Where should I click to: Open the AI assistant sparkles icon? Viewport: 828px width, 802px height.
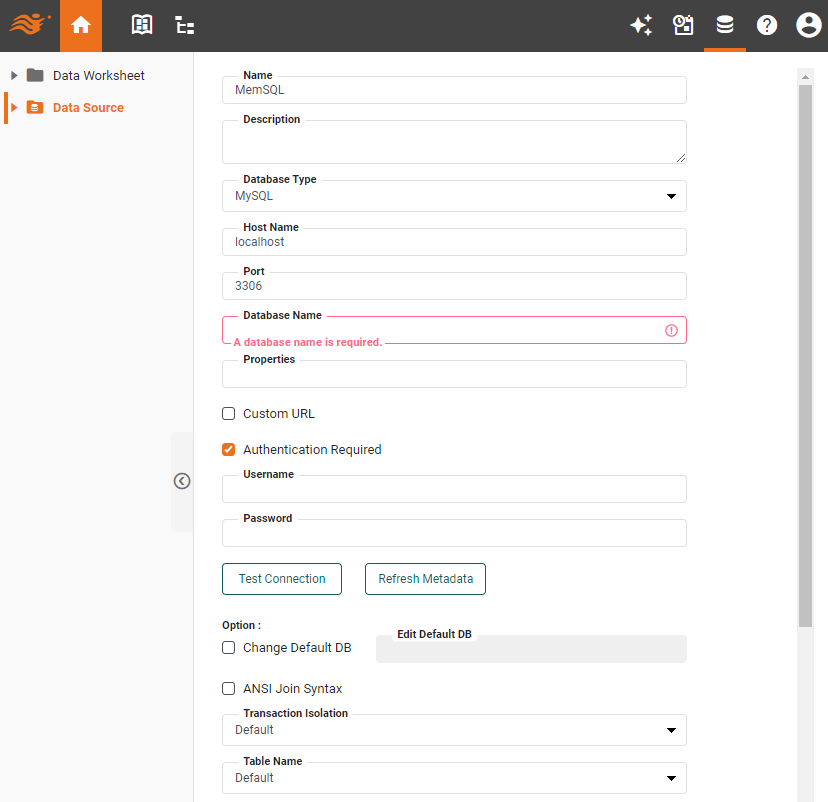click(641, 25)
